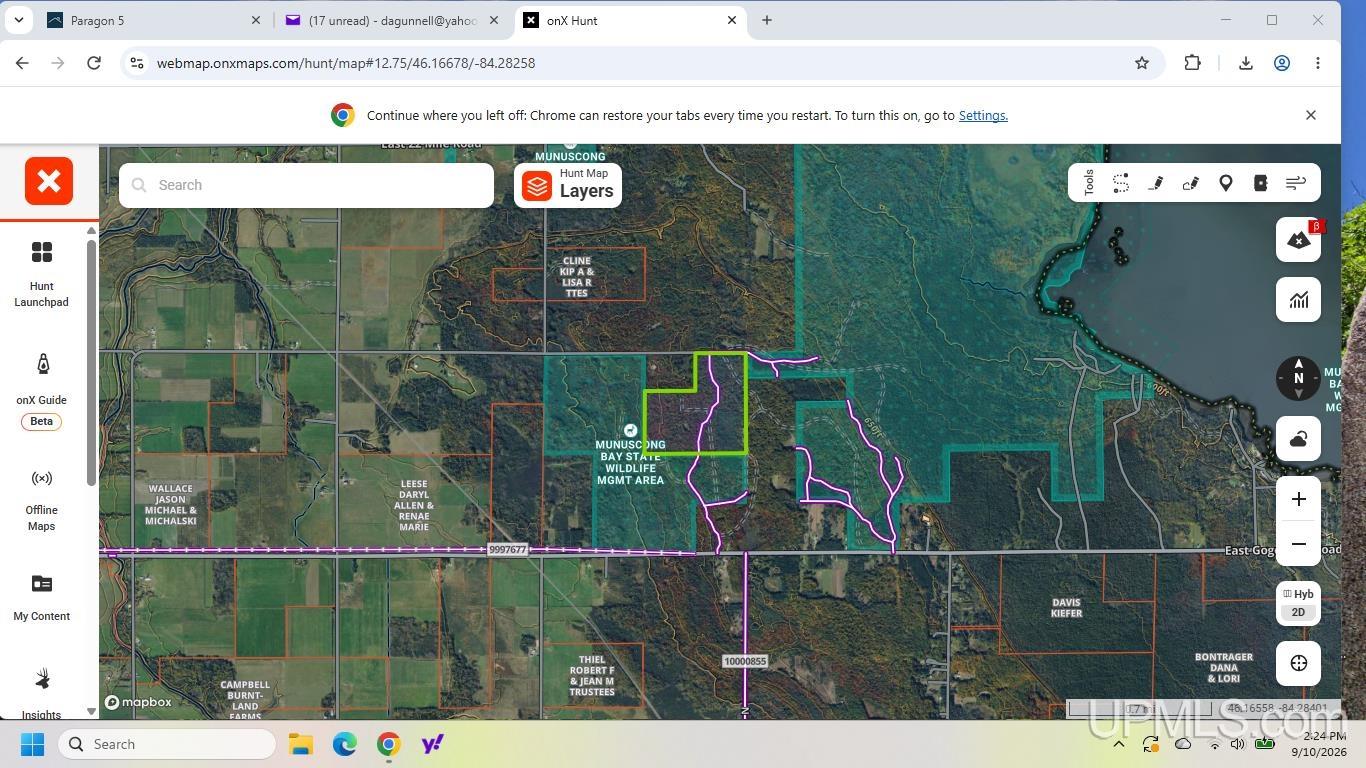The width and height of the screenshot is (1366, 768).
Task: Open the beta terrain feature button
Action: tap(1298, 240)
